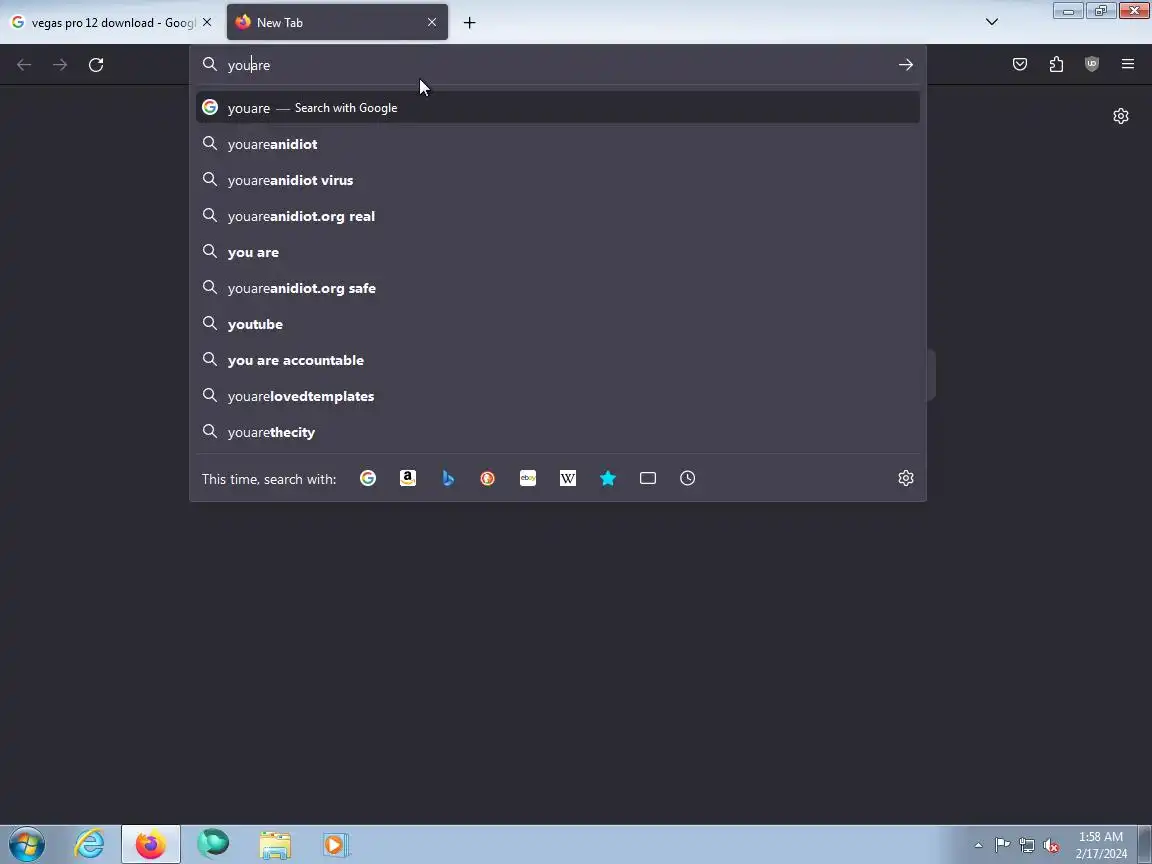Search in History clock icon

[688, 478]
